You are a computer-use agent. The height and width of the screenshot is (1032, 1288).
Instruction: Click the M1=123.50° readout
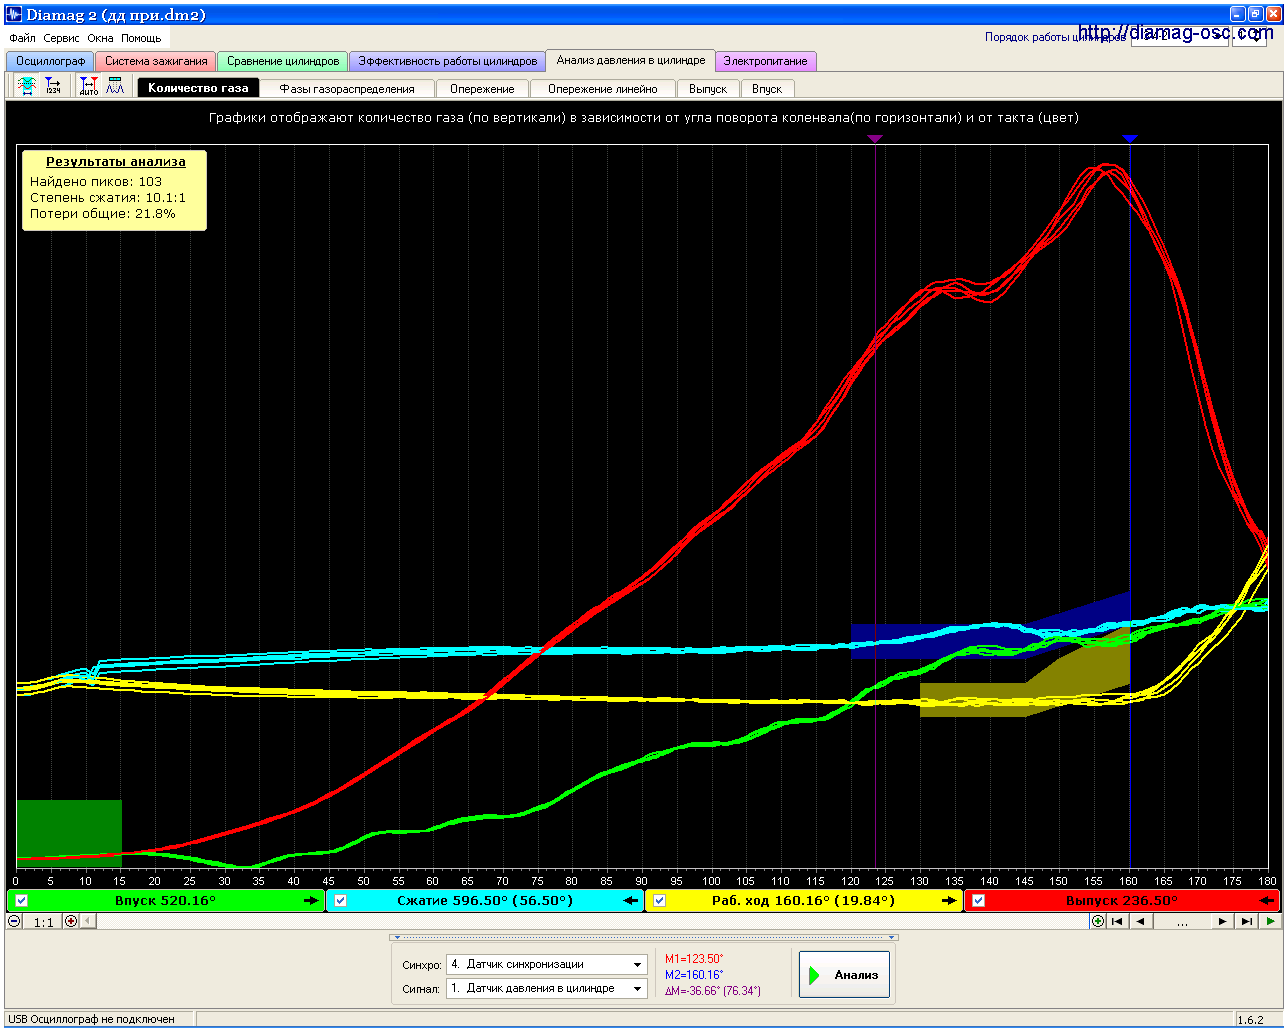pyautogui.click(x=694, y=959)
